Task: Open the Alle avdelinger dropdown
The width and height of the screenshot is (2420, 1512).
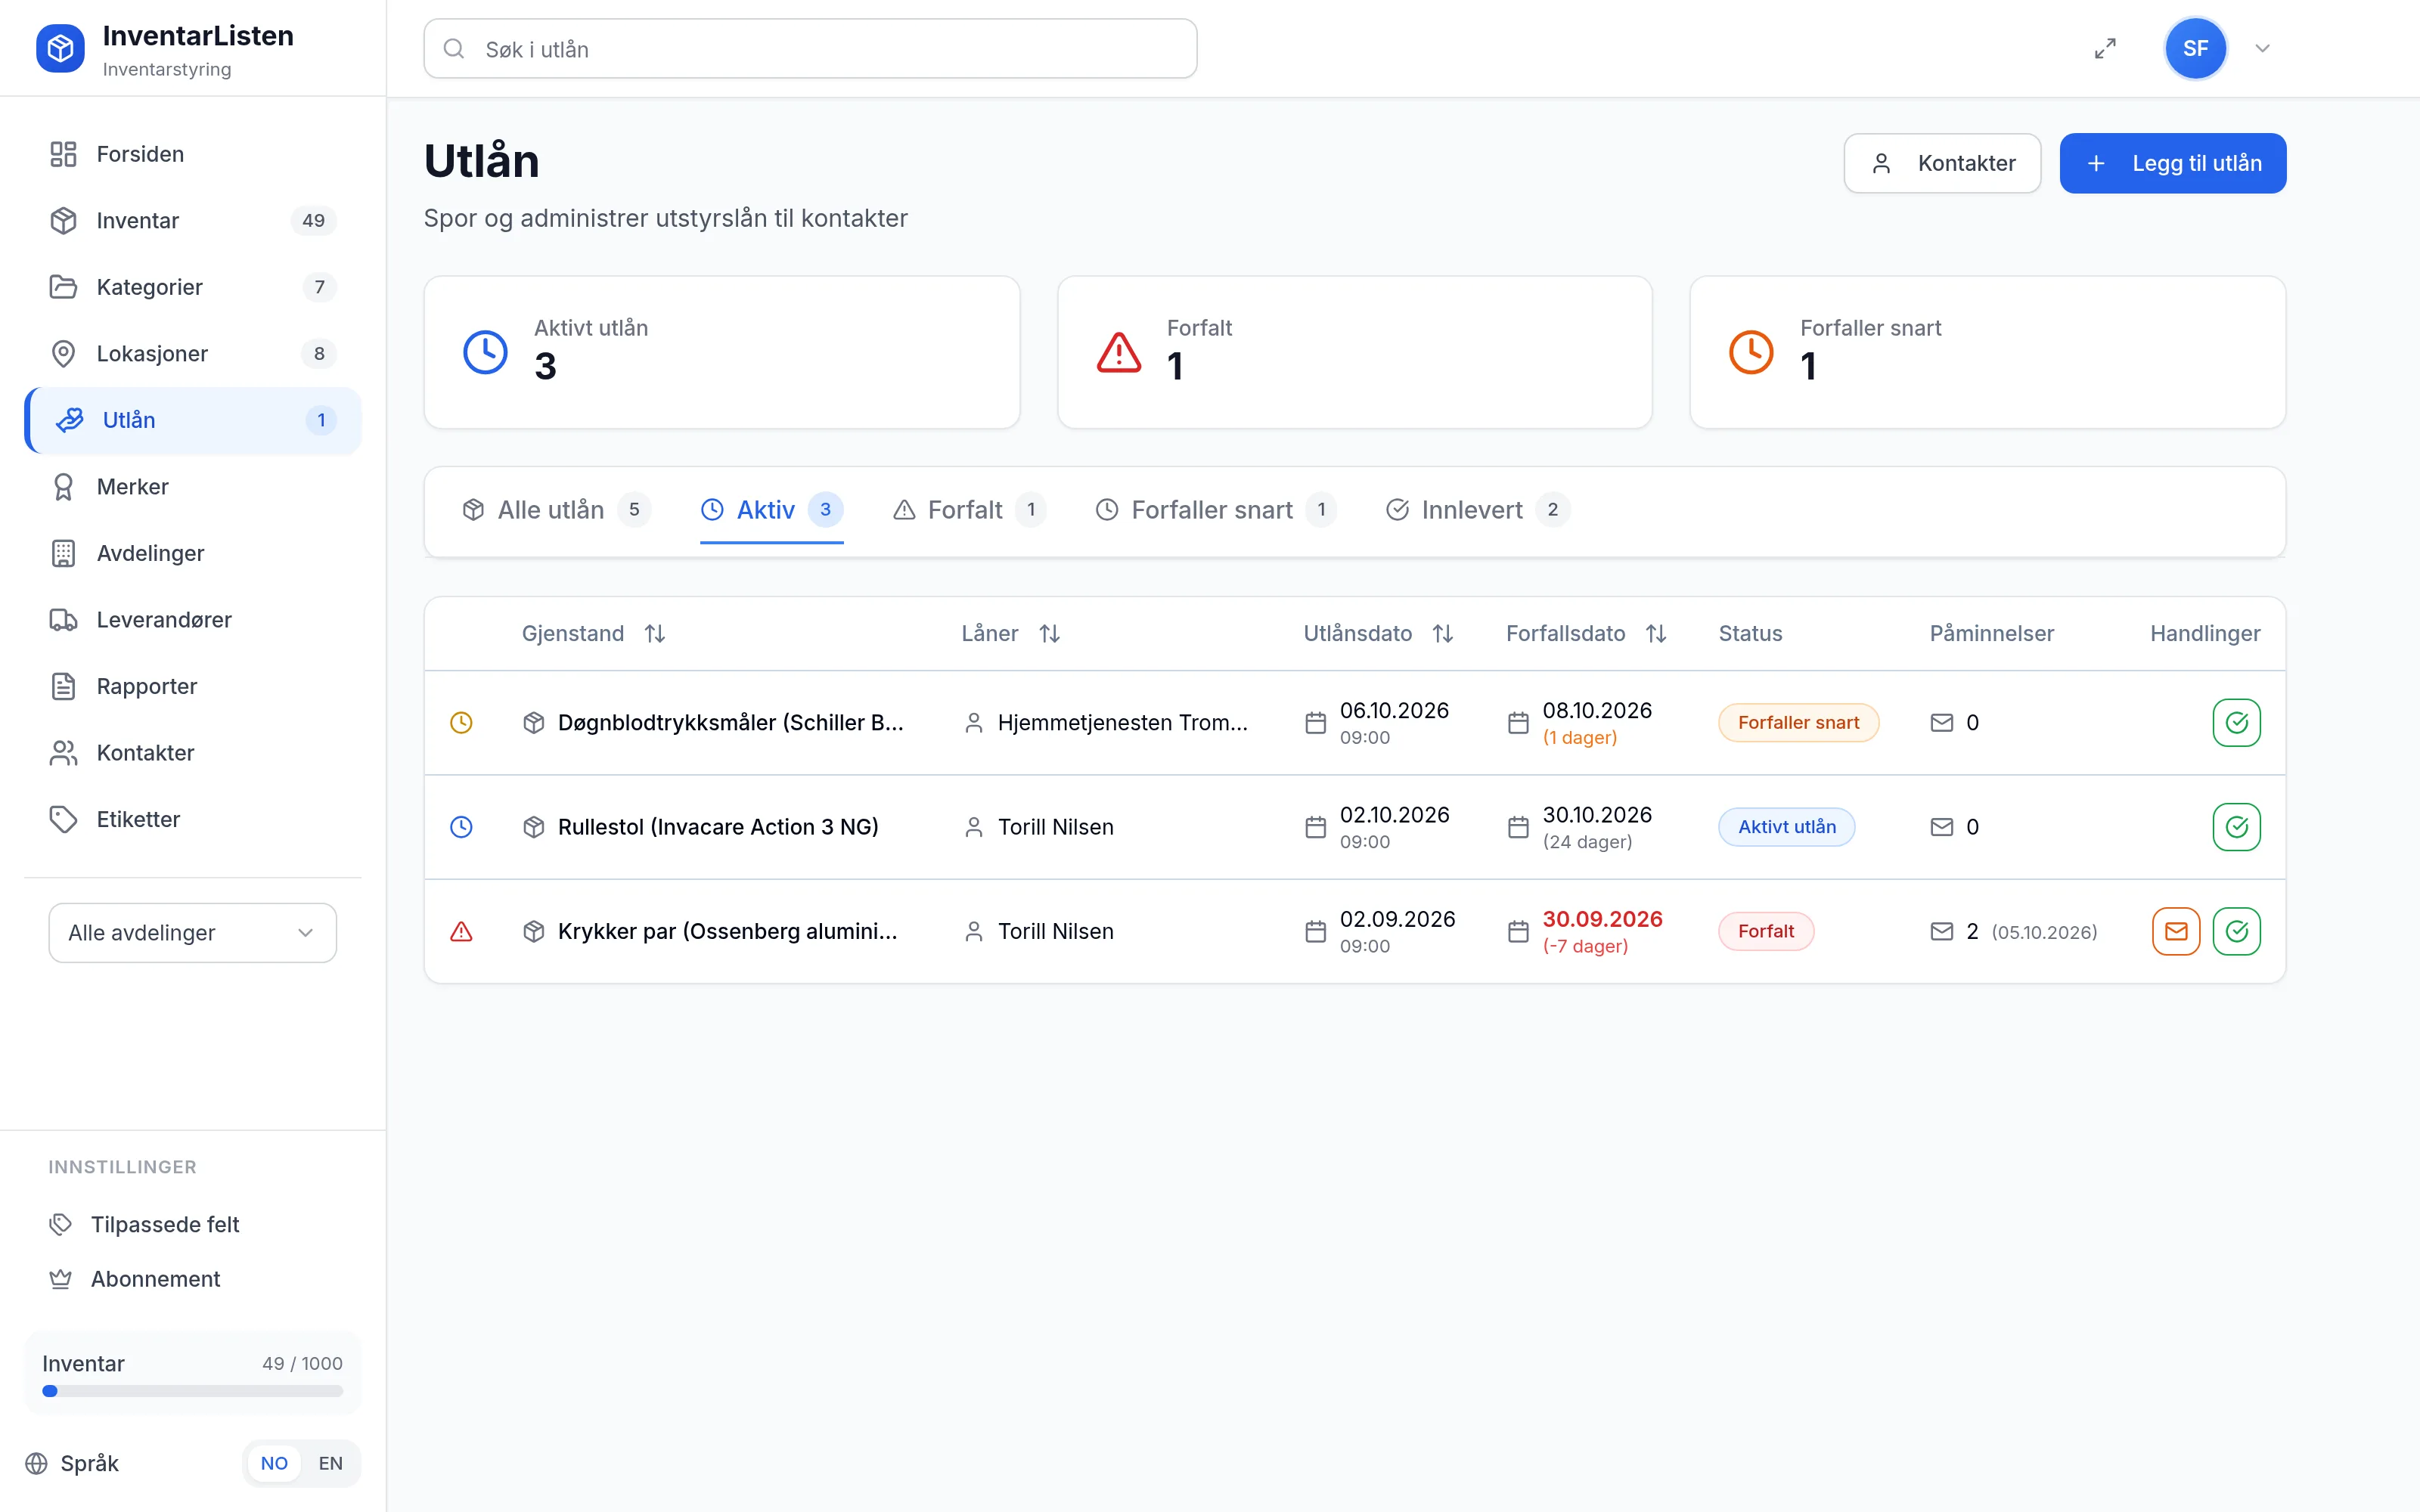Action: (x=192, y=933)
